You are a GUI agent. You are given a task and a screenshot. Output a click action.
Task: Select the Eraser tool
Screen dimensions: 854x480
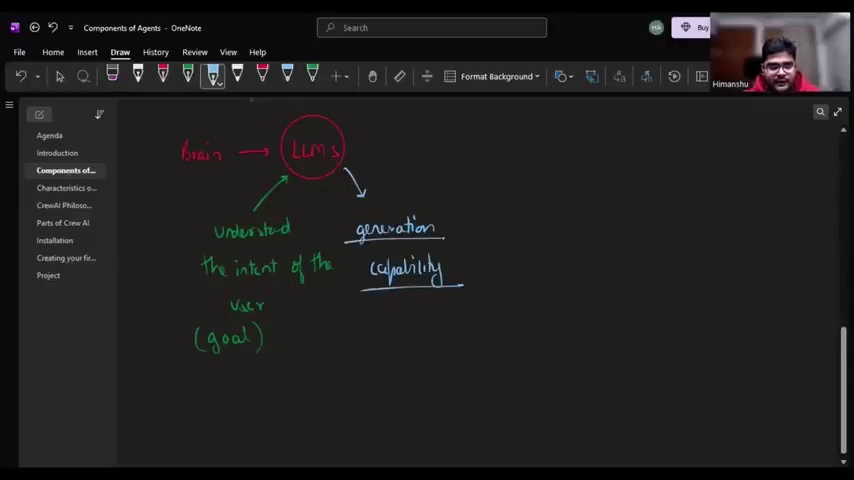(x=400, y=76)
